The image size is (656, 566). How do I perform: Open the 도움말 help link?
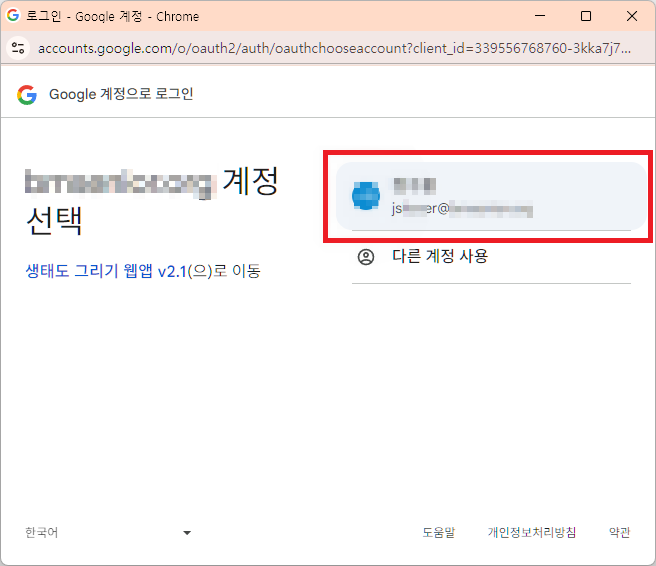[x=438, y=533]
